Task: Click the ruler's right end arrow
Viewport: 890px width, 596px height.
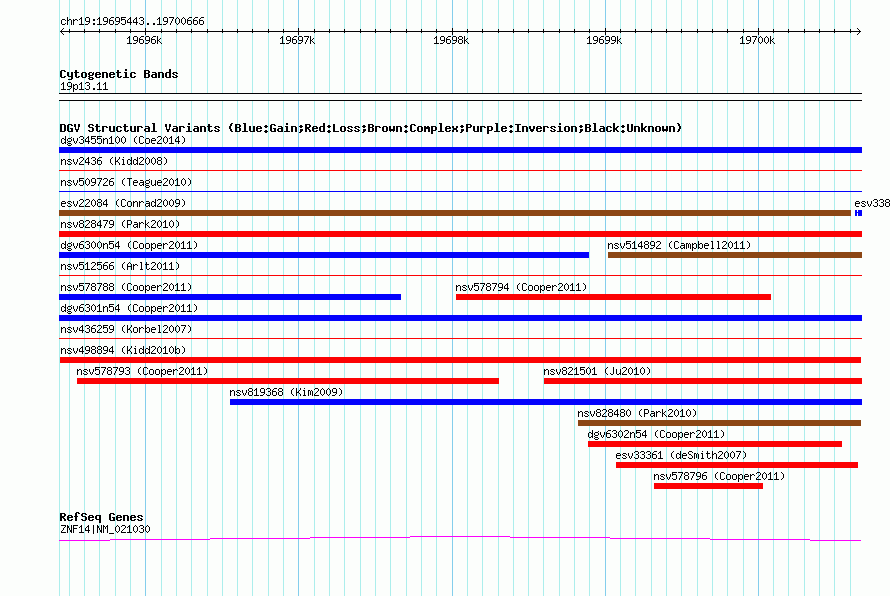Action: coord(858,31)
